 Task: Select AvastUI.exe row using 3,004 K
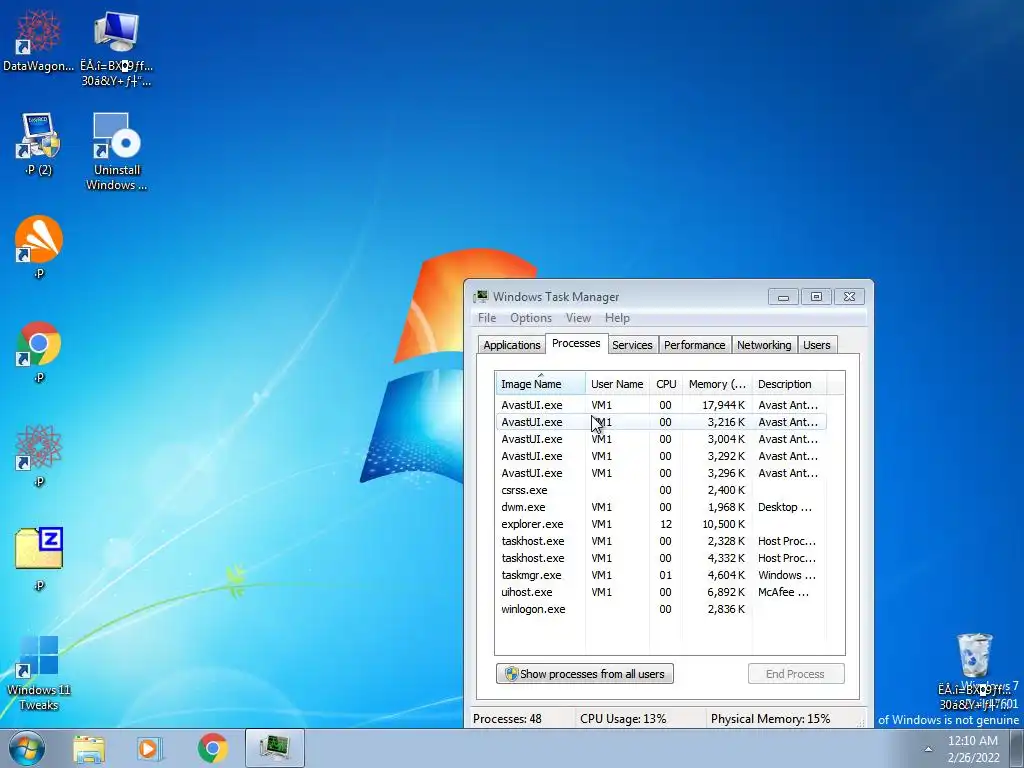[661, 439]
